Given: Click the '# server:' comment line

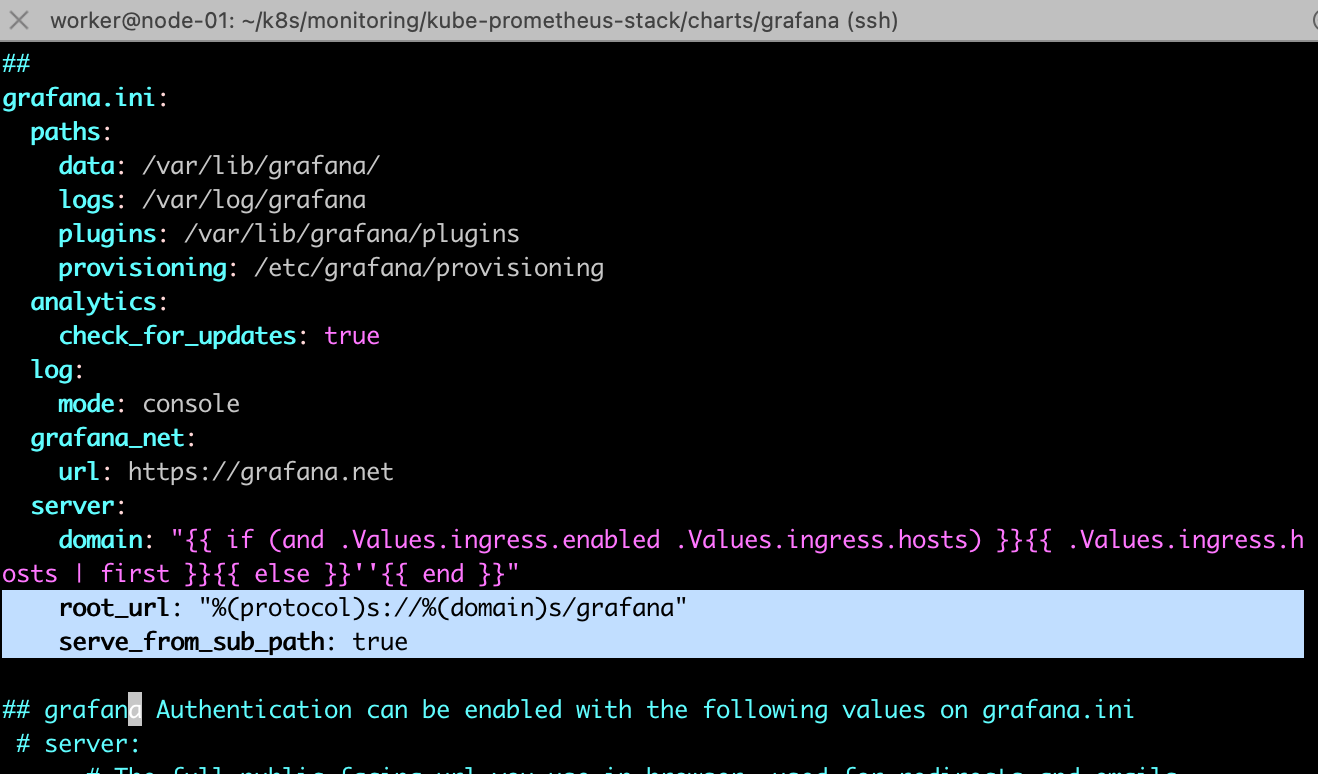Looking at the screenshot, I should (79, 744).
